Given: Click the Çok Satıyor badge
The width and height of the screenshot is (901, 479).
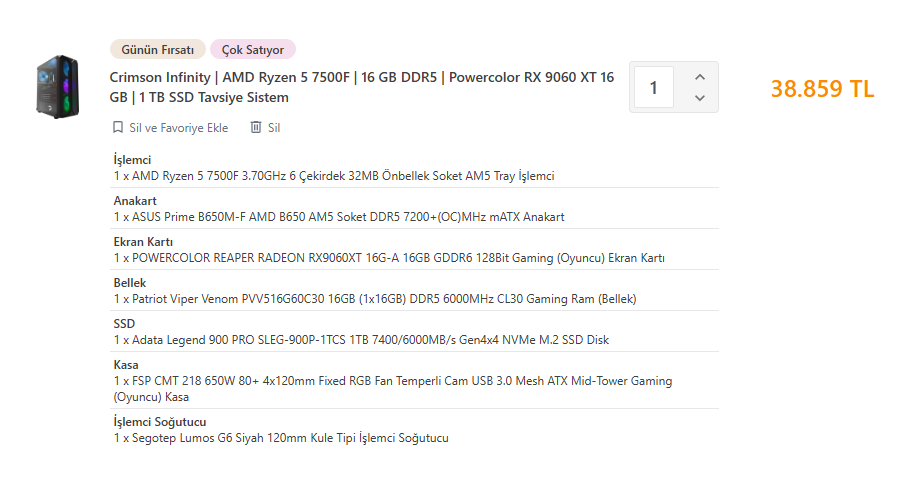Looking at the screenshot, I should pyautogui.click(x=253, y=49).
